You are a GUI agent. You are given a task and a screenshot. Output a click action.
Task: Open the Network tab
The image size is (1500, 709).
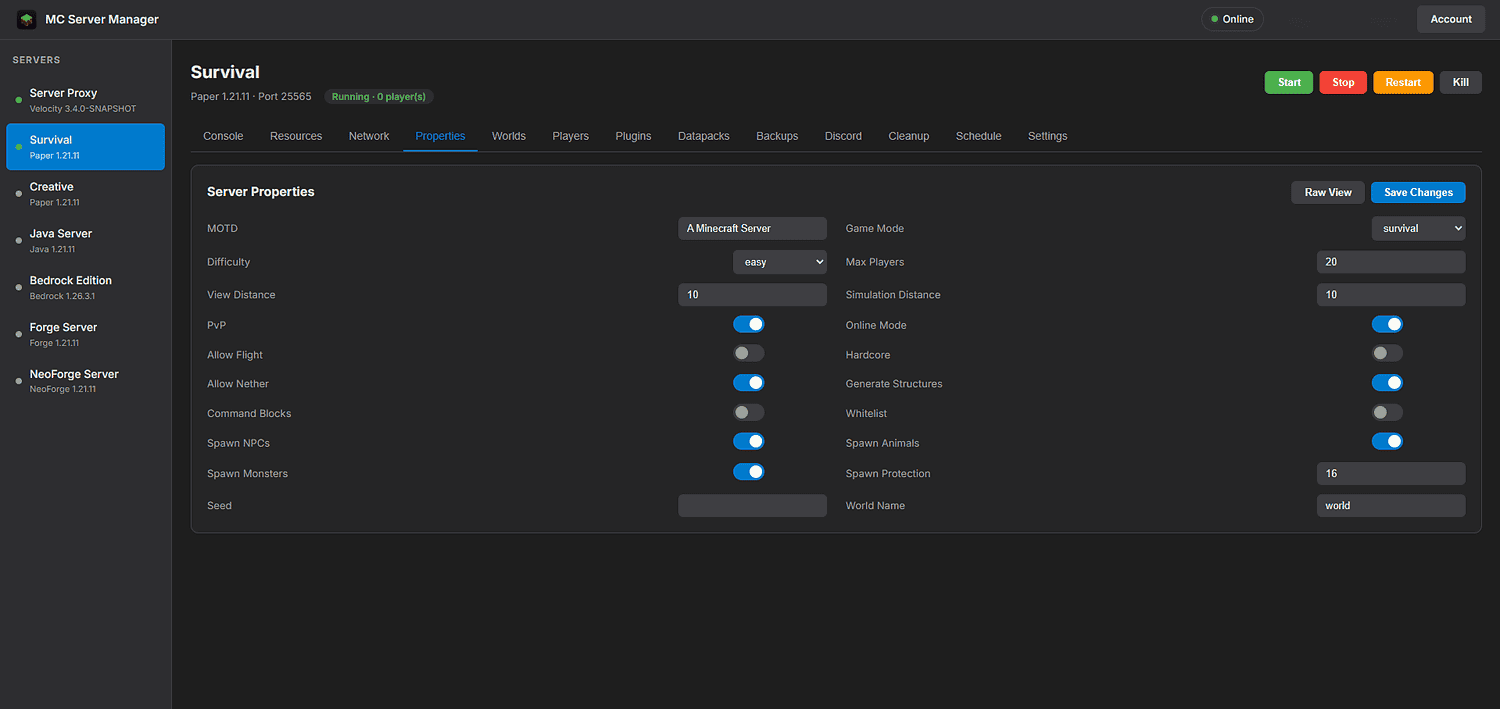(x=369, y=136)
